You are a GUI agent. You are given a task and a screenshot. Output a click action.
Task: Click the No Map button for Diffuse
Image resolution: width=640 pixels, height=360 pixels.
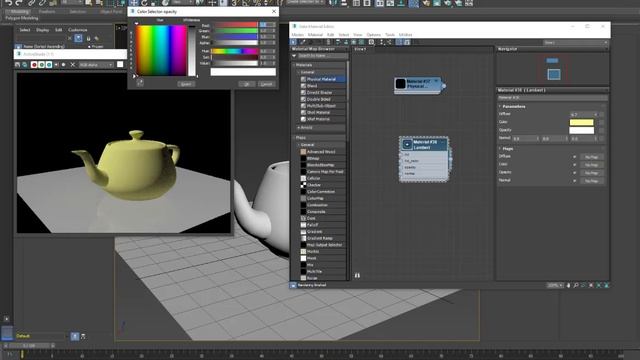pyautogui.click(x=591, y=157)
